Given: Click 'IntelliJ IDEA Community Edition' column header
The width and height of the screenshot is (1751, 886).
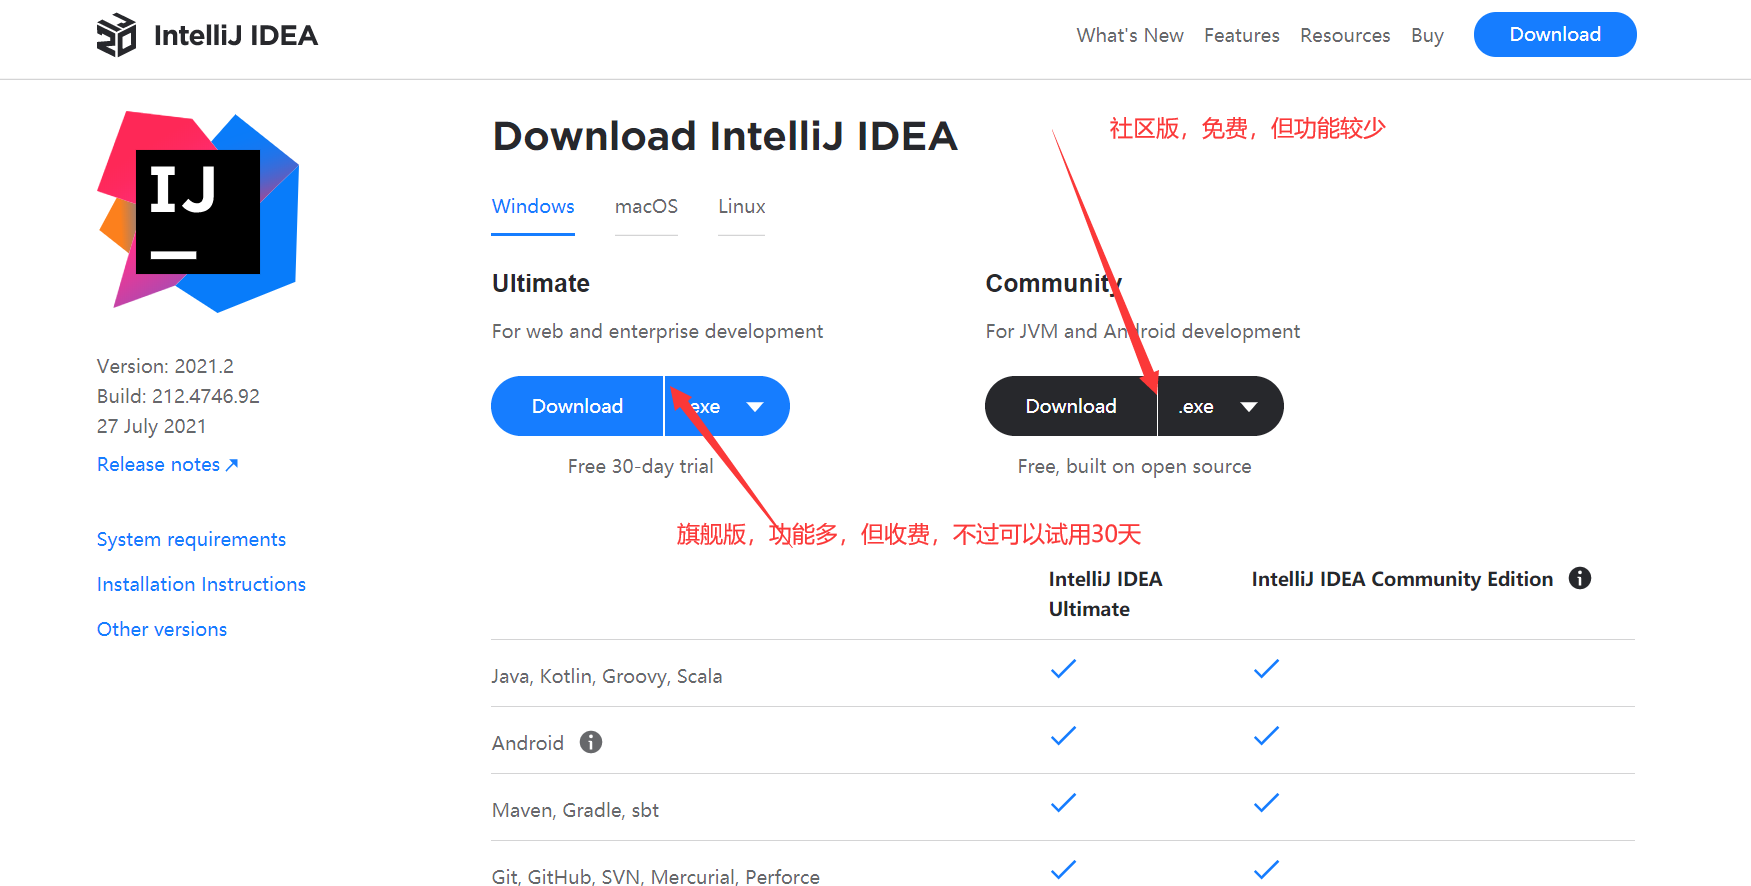Looking at the screenshot, I should (x=1402, y=579).
